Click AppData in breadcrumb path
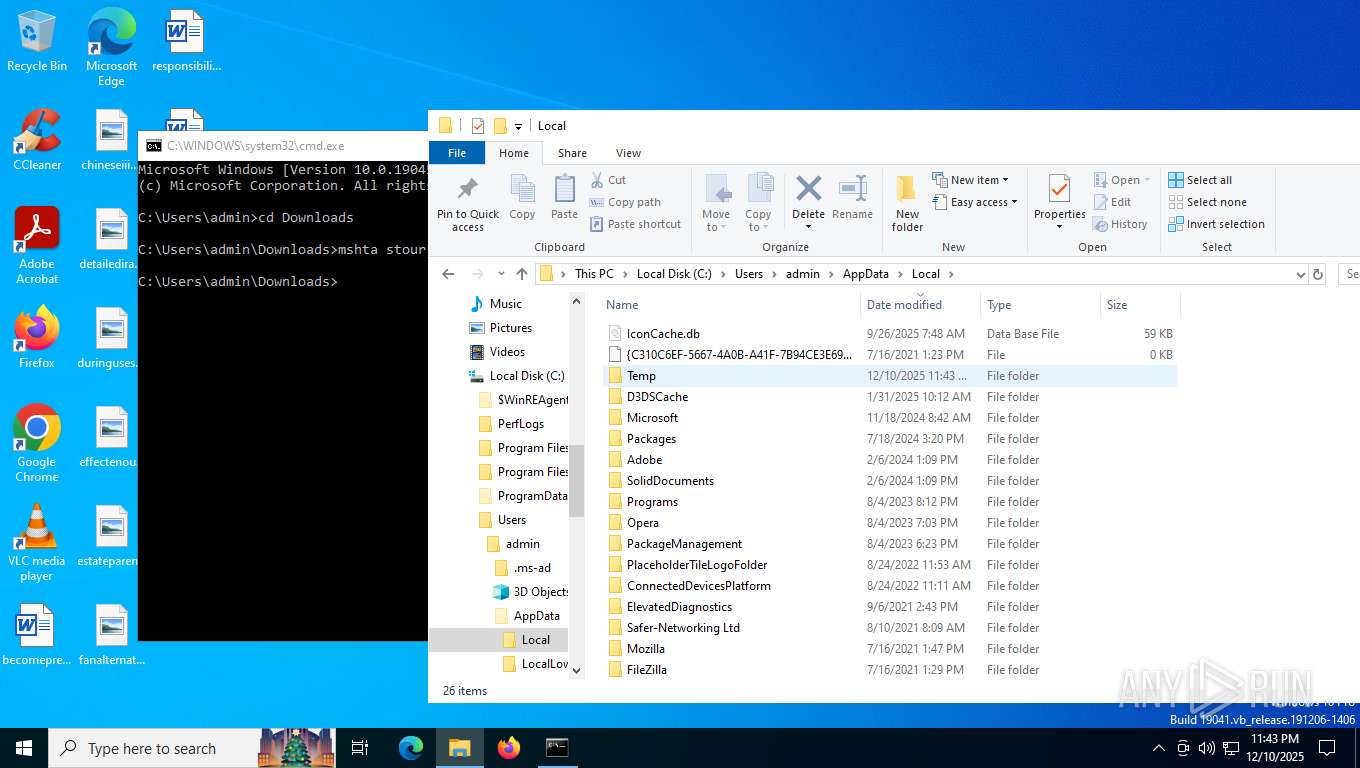Viewport: 1360px width, 768px height. (866, 274)
